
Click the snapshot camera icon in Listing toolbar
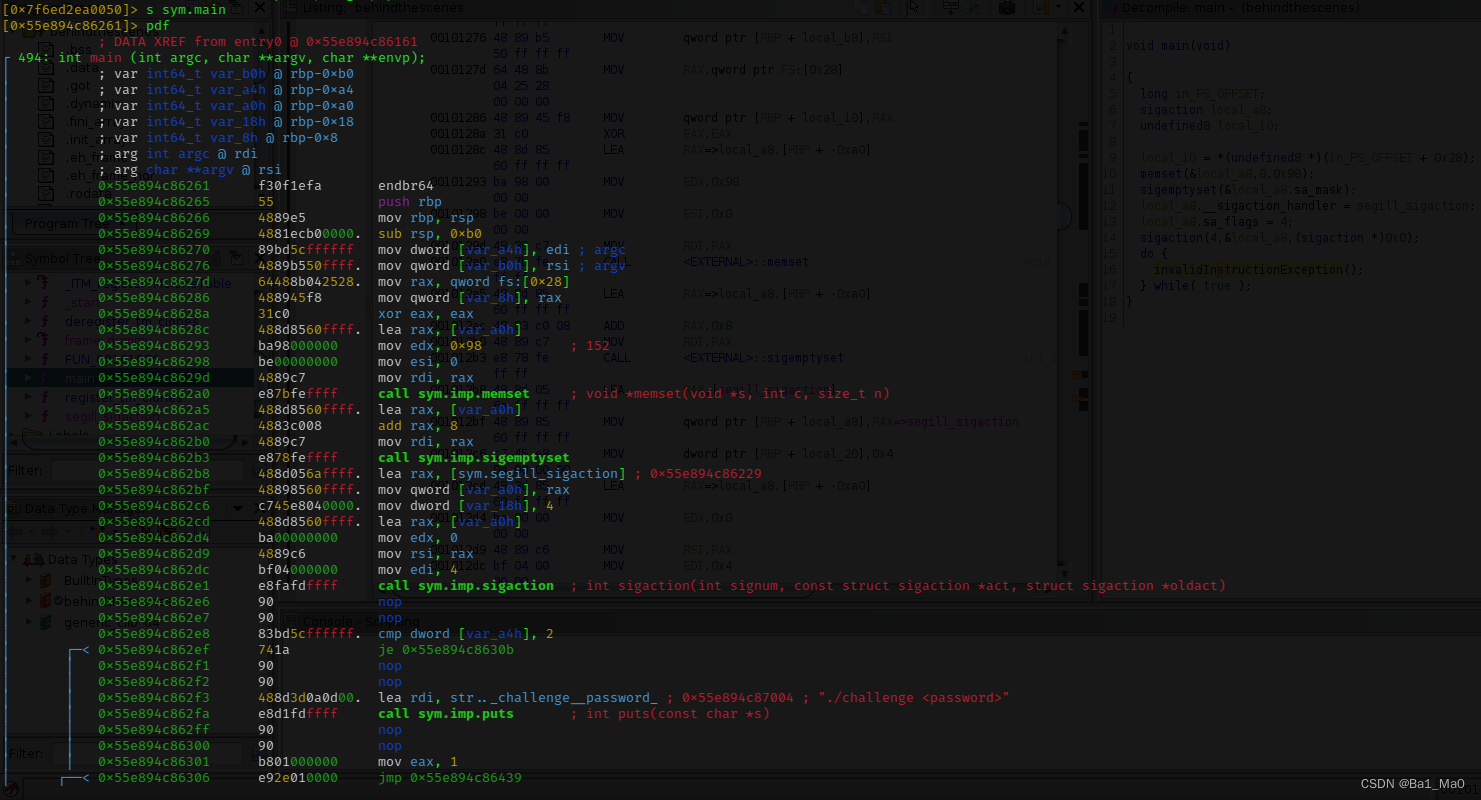click(1007, 7)
